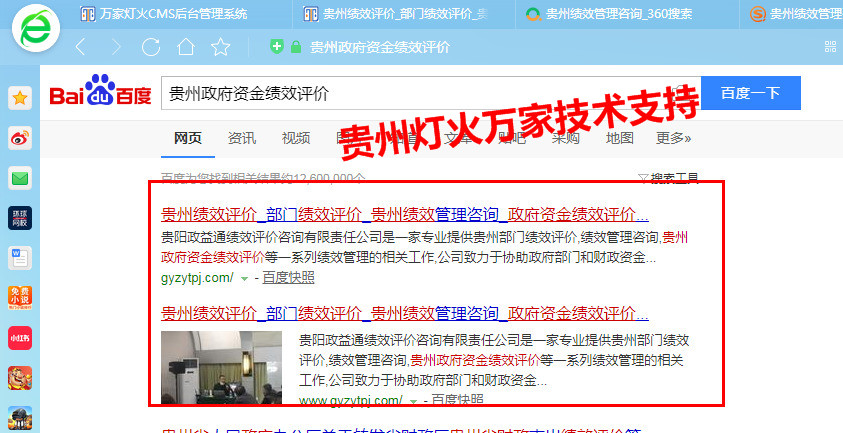Open the Word document sidebar icon
The height and width of the screenshot is (433, 843).
click(x=20, y=258)
